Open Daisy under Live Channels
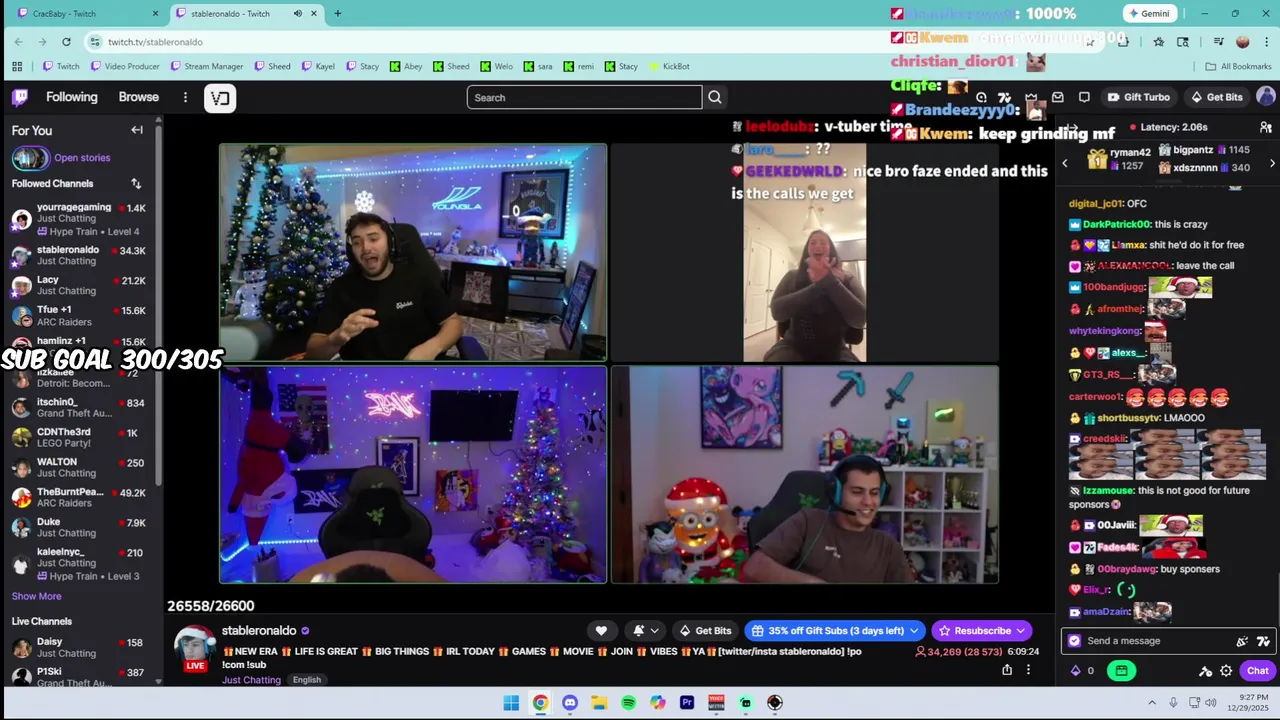Viewport: 1280px width, 720px height. (80, 647)
